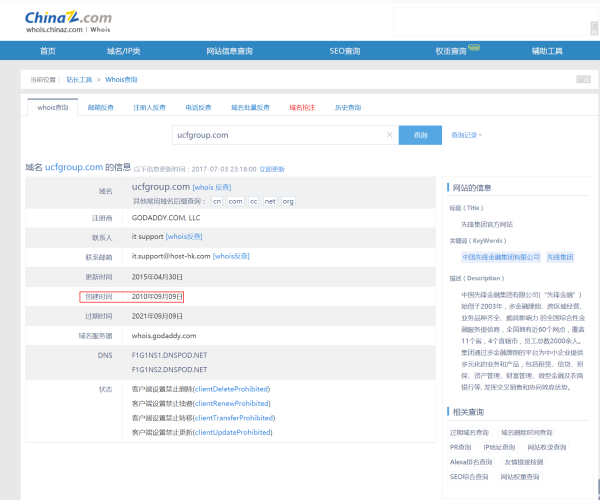
Task: Open the 友情链接检测 related query
Action: point(523,462)
